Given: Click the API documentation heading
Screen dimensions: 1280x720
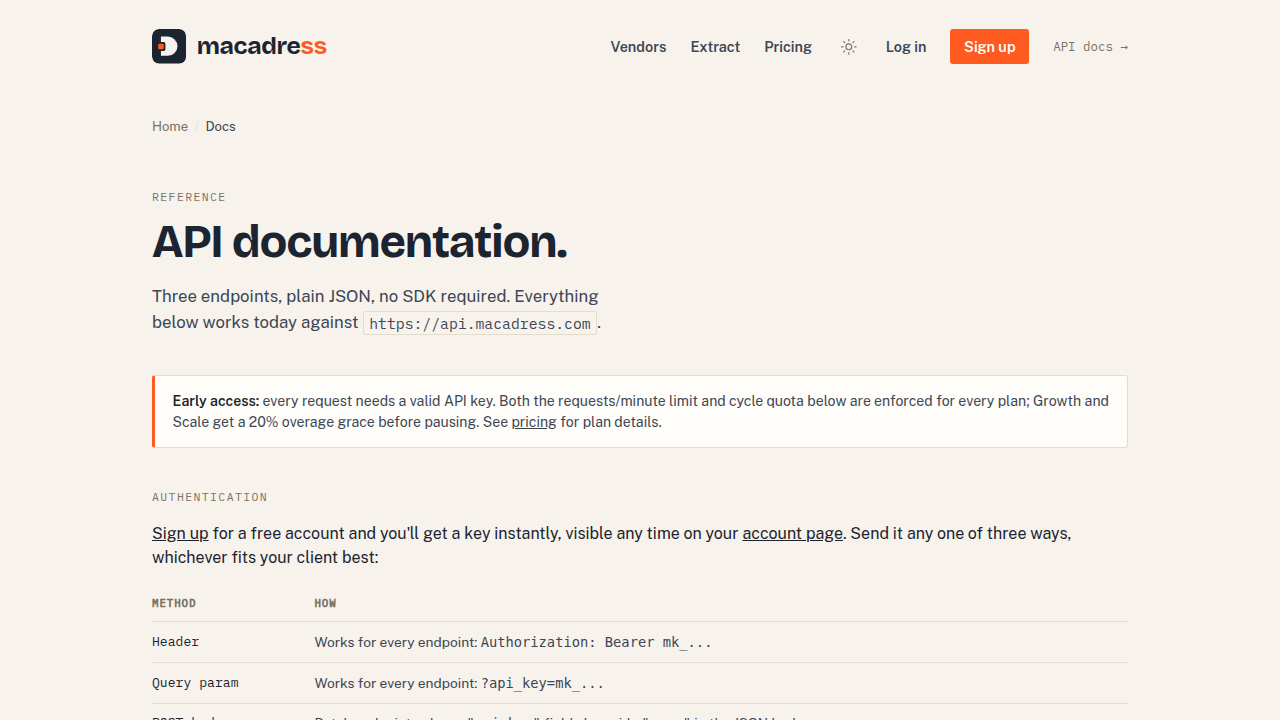Looking at the screenshot, I should (x=360, y=241).
